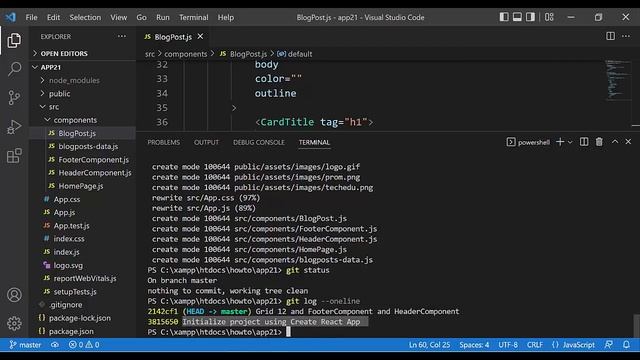This screenshot has height=360, width=640.
Task: Toggle panel layout icon in title bar
Action: click(x=517, y=17)
